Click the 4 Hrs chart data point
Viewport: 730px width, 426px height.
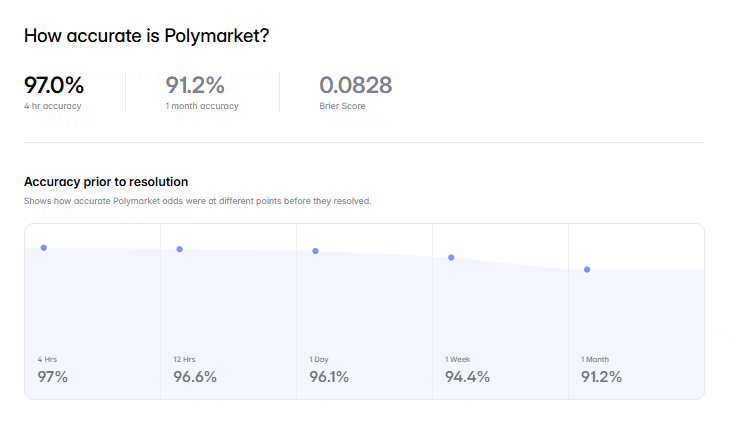44,248
